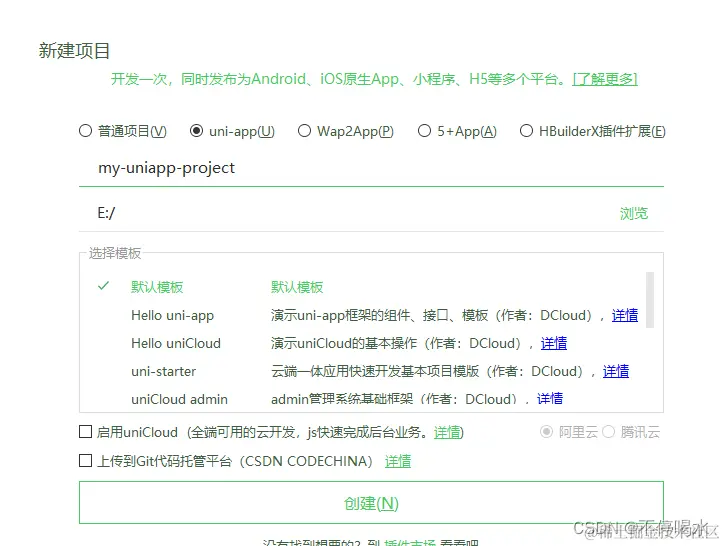Click the project path field E:/
The image size is (725, 546).
click(x=347, y=213)
